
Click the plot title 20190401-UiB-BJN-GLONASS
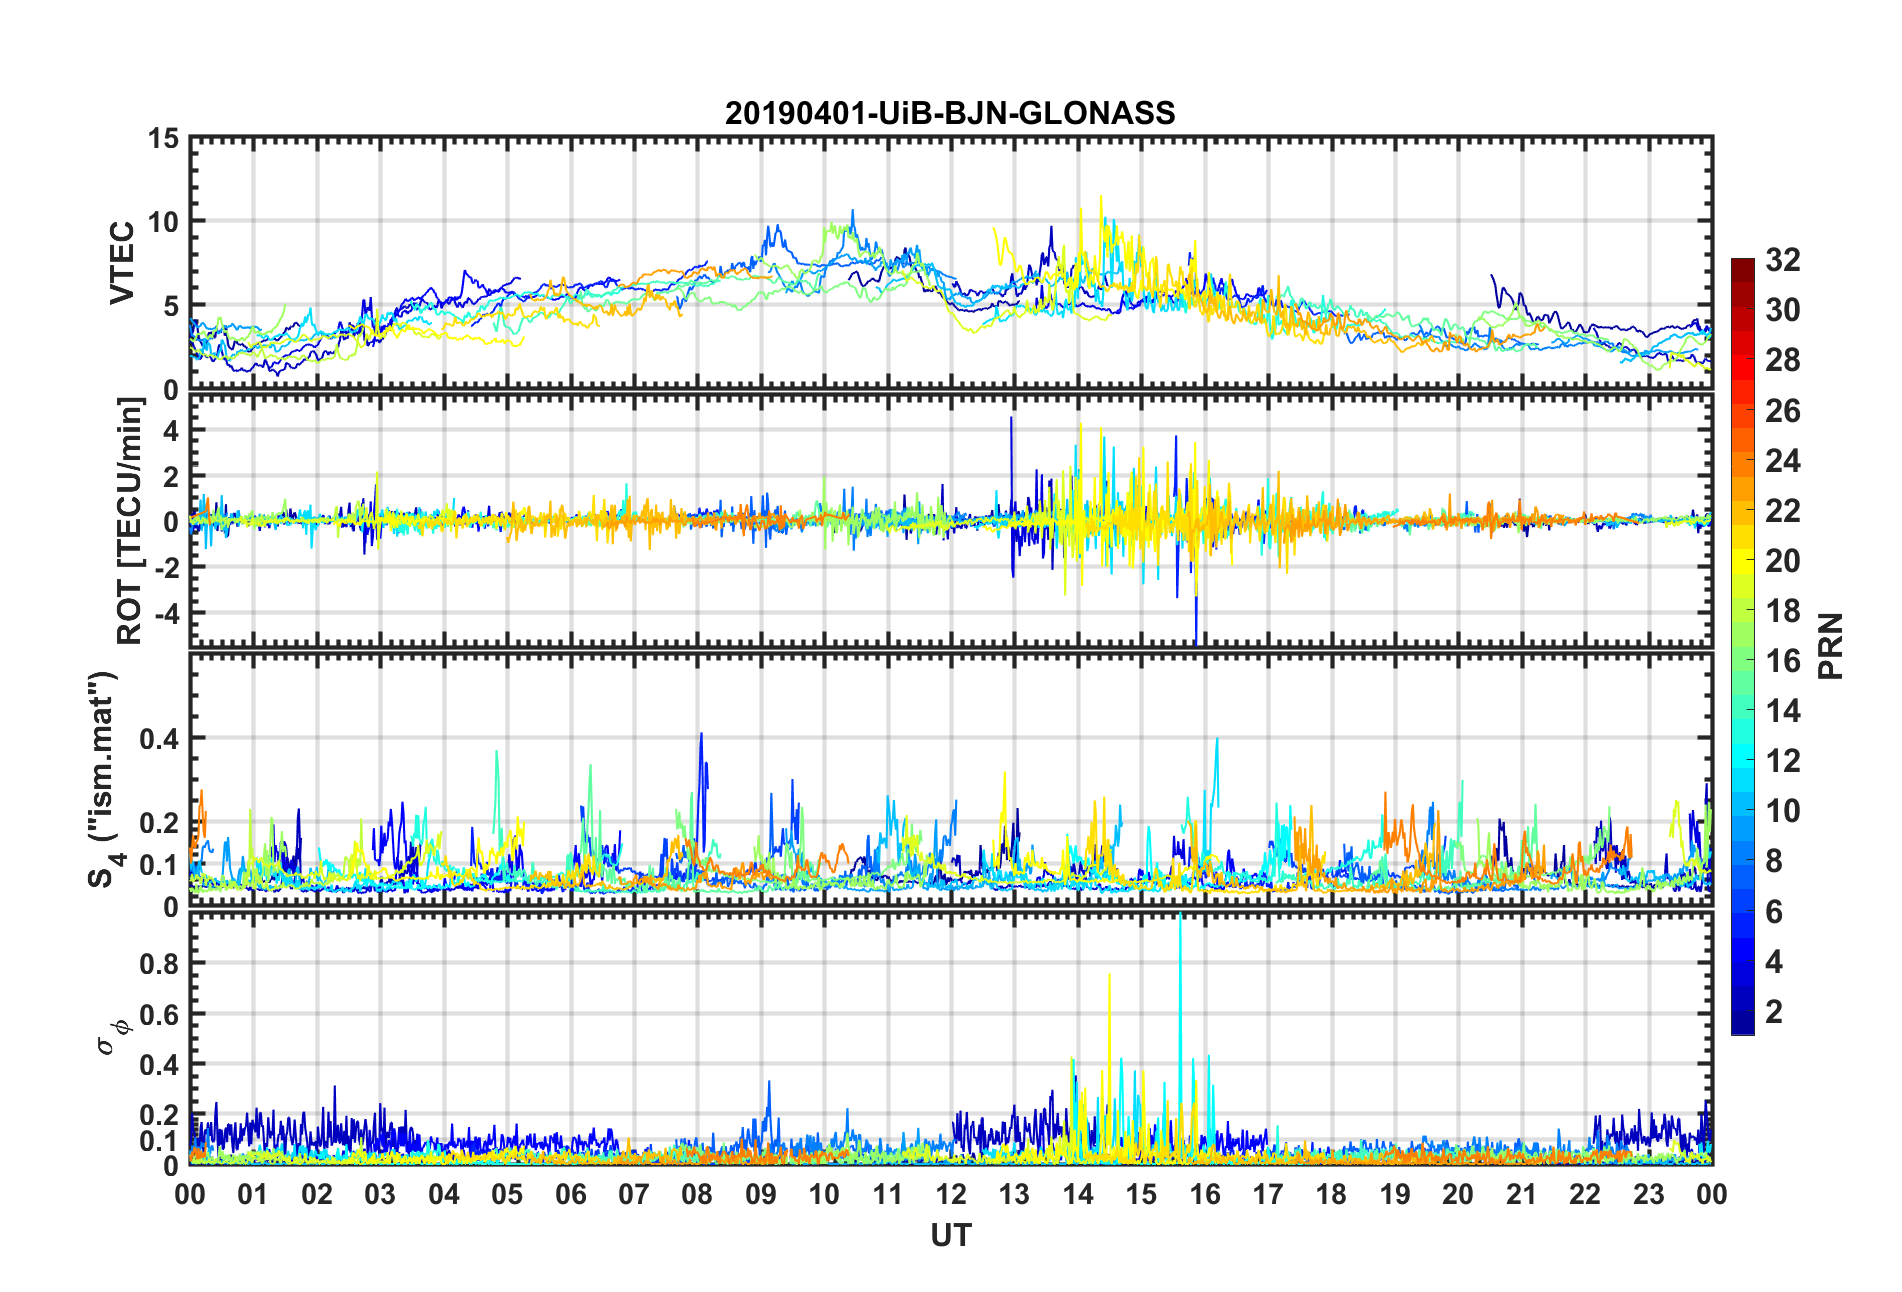pos(950,113)
